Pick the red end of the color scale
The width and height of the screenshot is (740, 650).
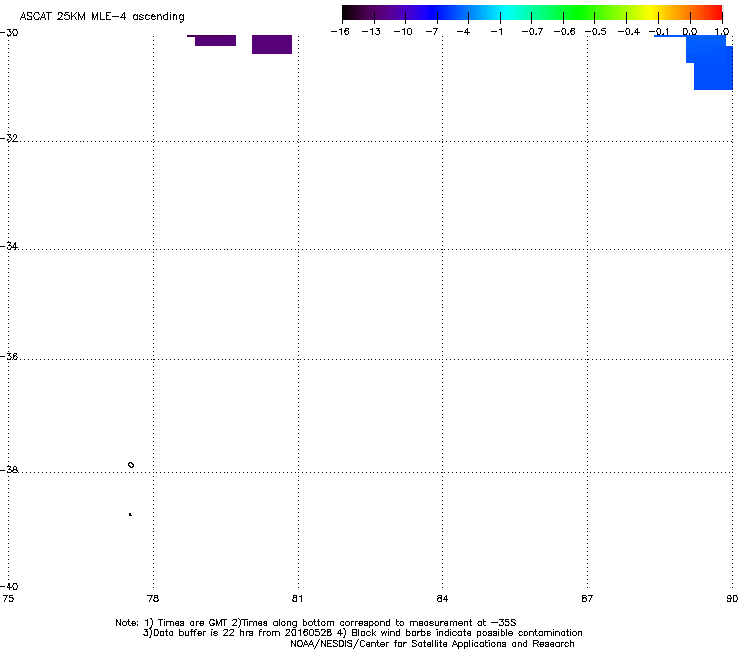pos(713,12)
